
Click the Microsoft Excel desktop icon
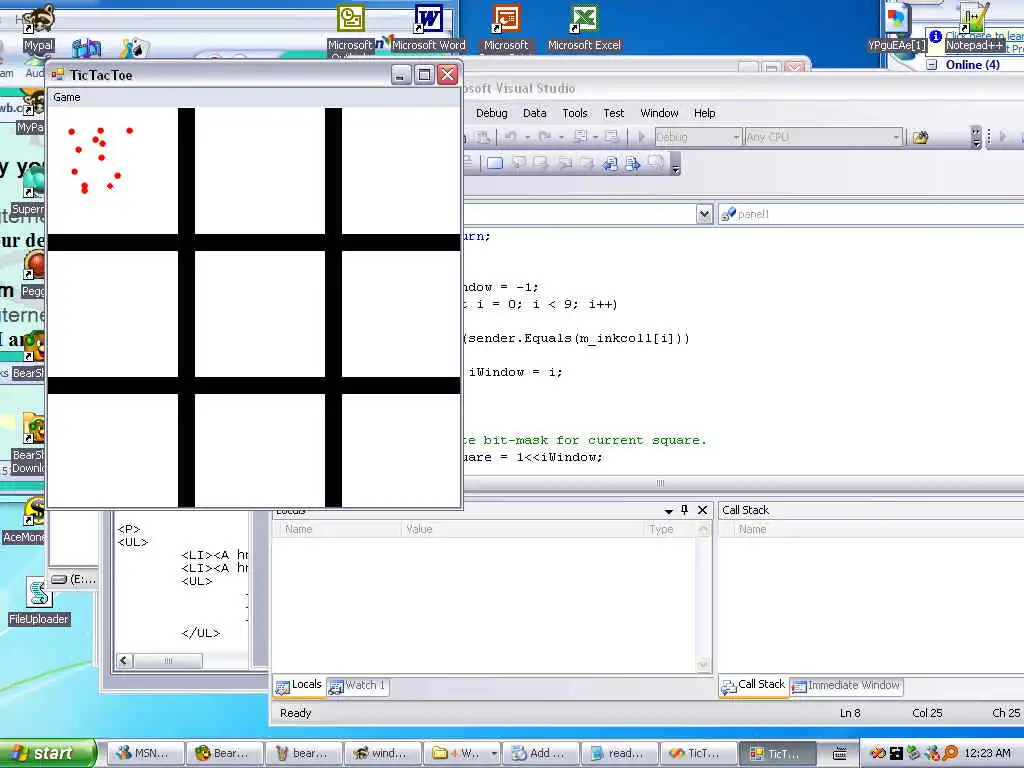click(x=584, y=27)
